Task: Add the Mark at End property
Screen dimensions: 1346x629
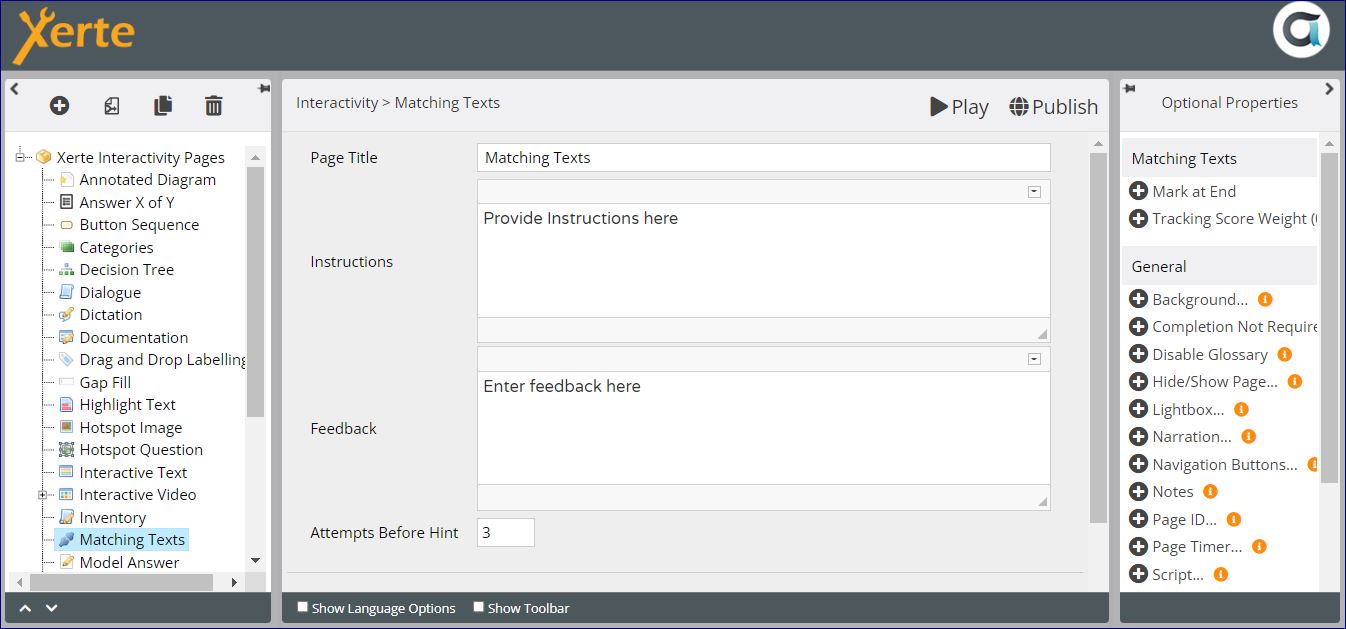Action: [x=1138, y=191]
